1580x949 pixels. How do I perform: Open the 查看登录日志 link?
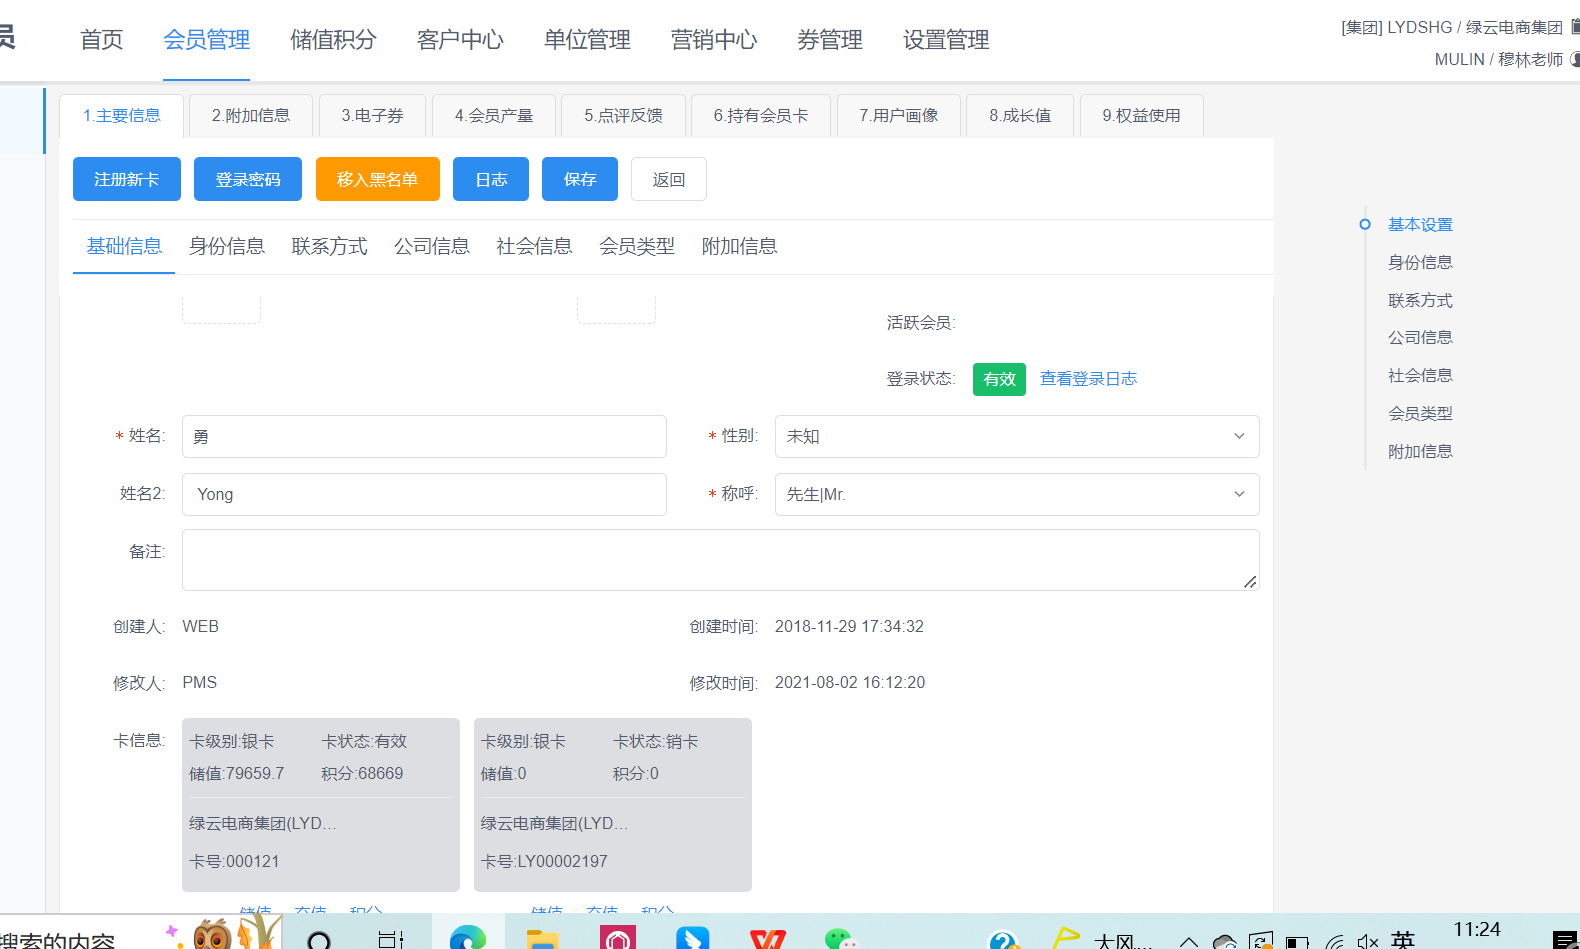click(x=1088, y=379)
